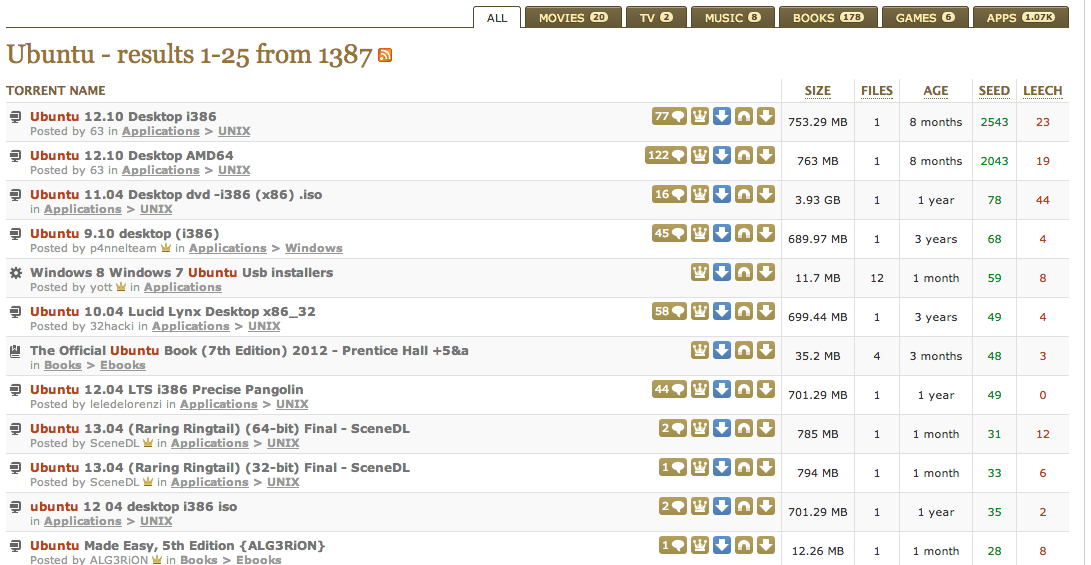
Task: Switch to the GAMES tab
Action: (925, 17)
